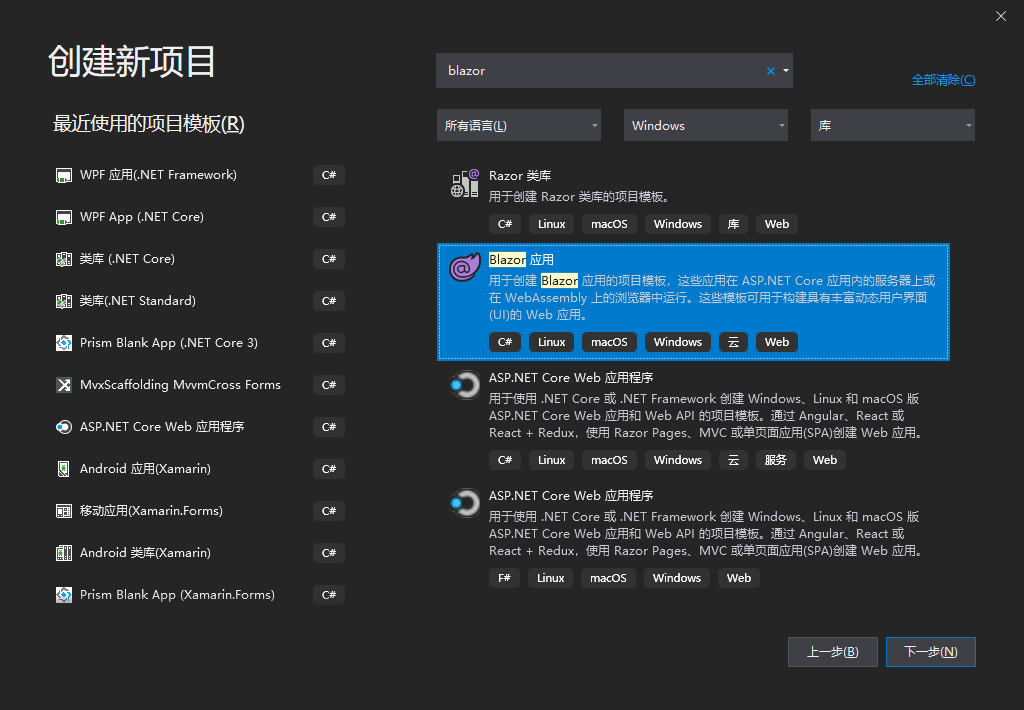Open the 库 project type filter dropdown
1024x710 pixels.
(893, 125)
